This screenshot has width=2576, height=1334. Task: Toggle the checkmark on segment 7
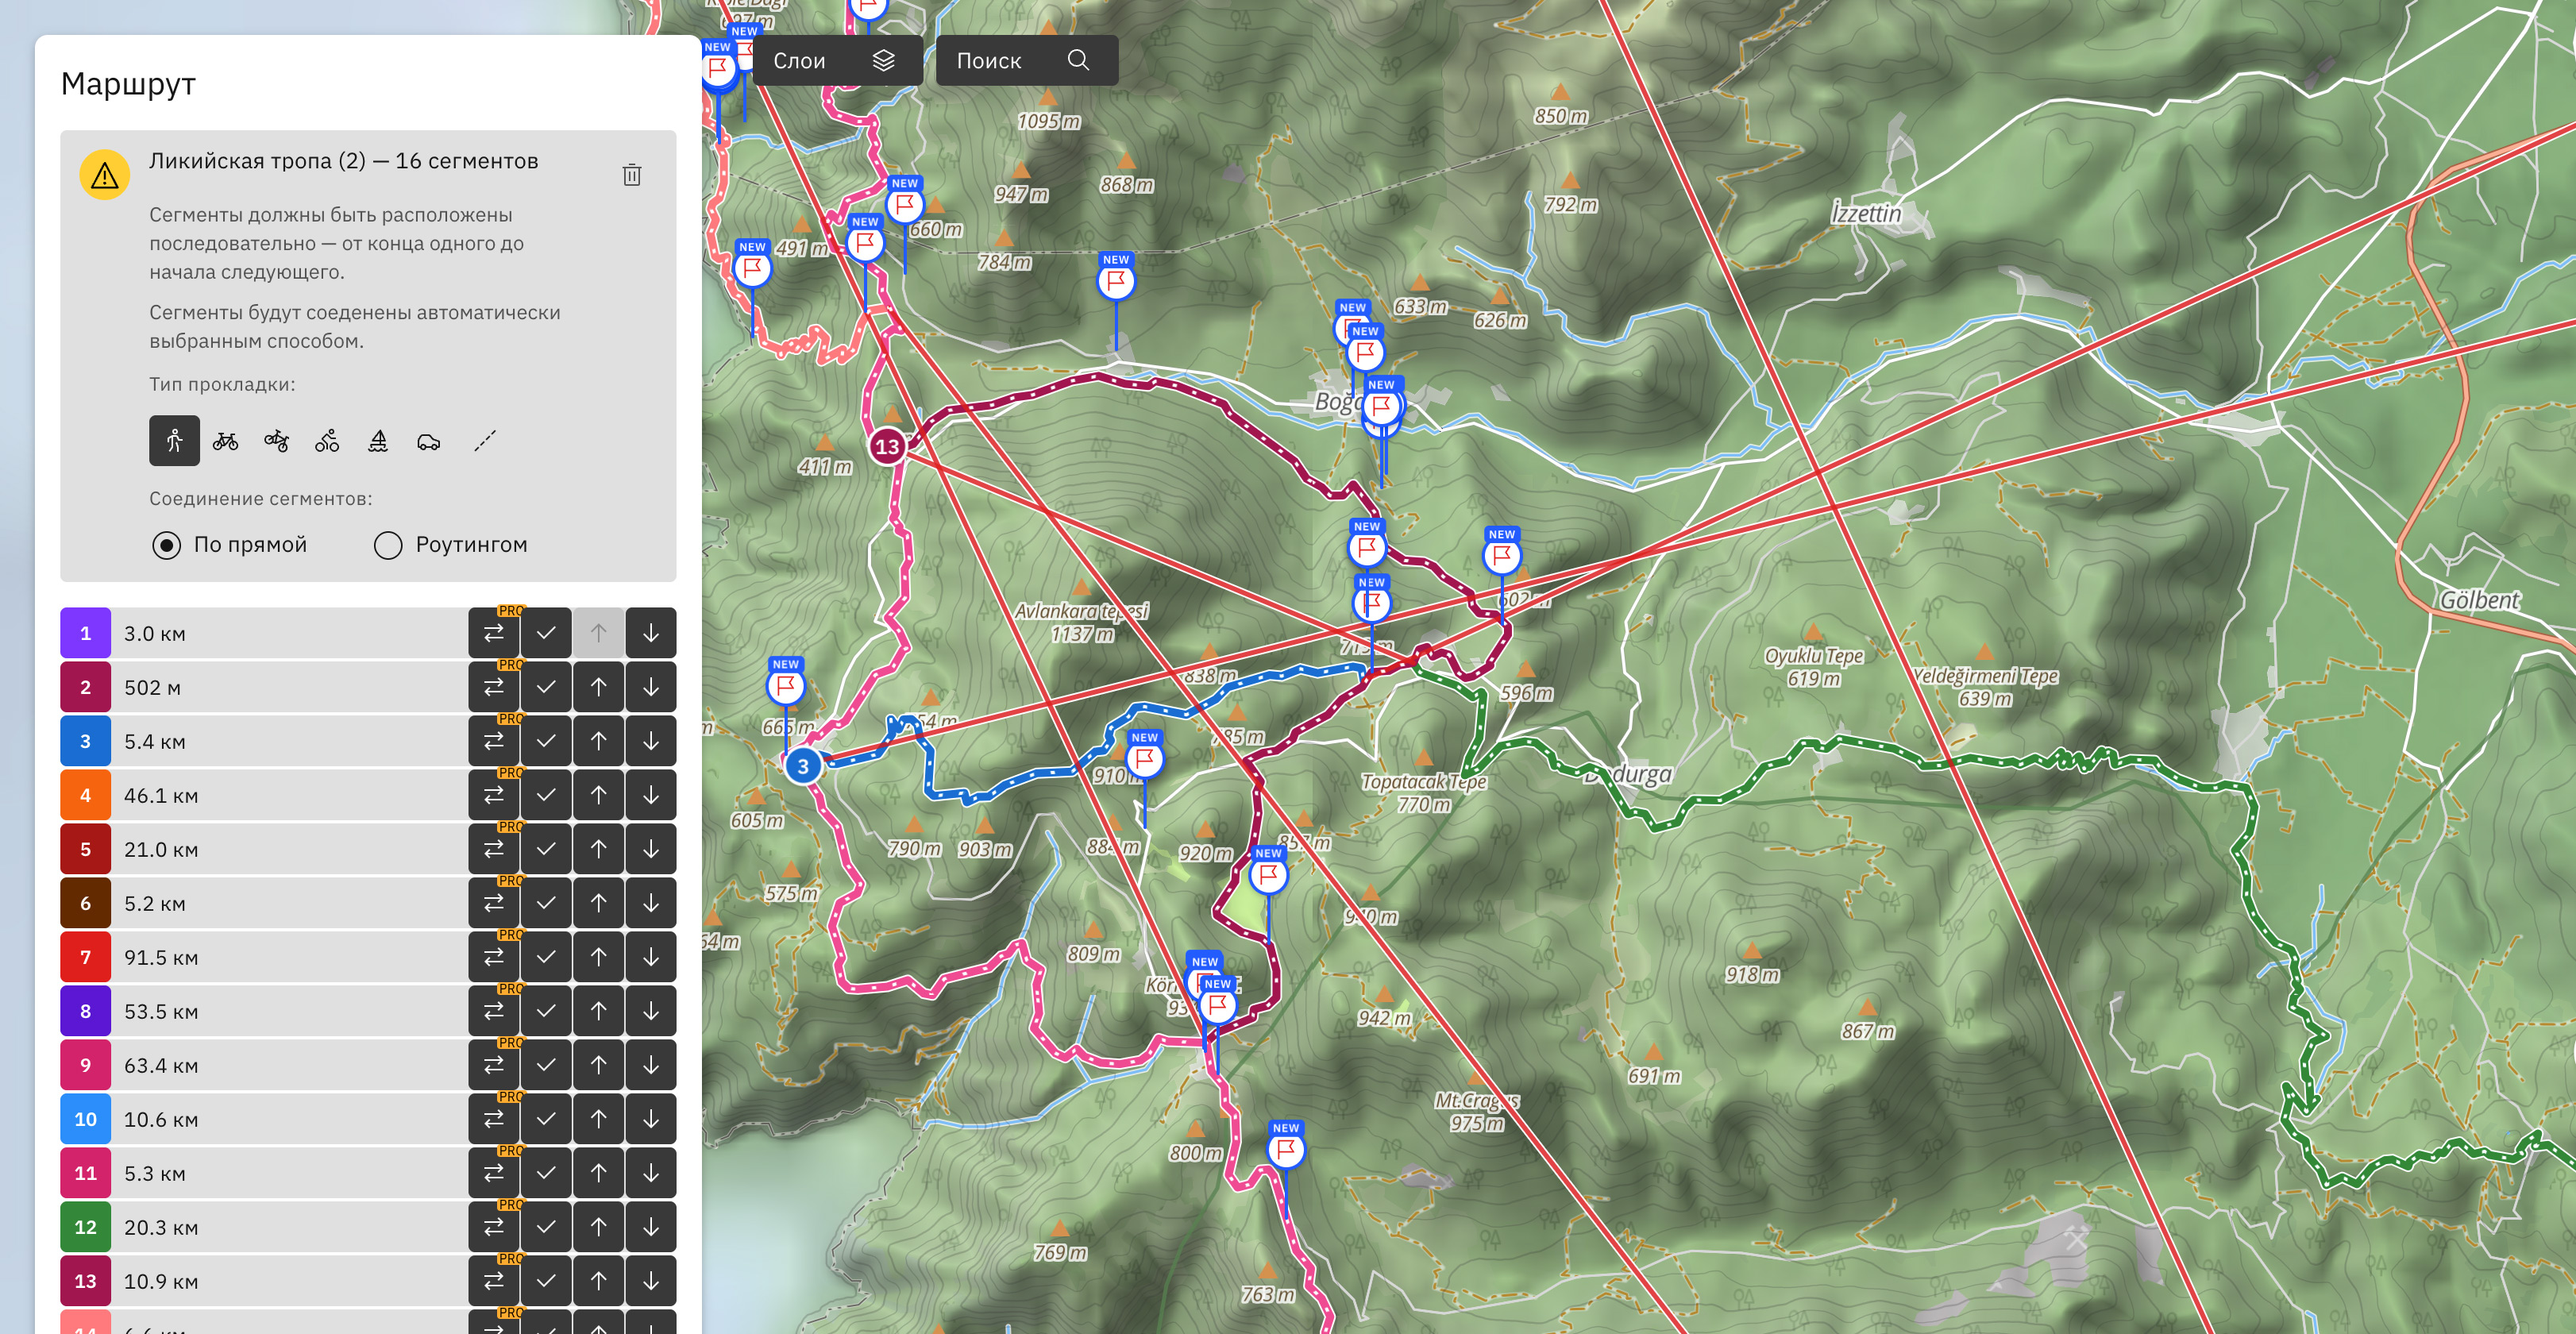point(546,957)
